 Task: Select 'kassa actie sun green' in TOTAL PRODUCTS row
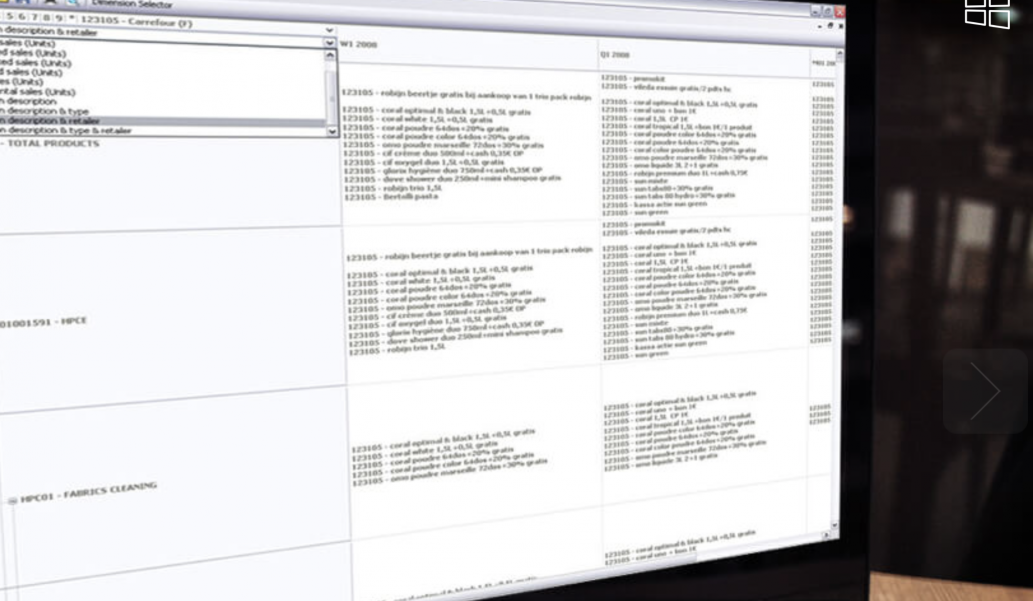coord(654,205)
